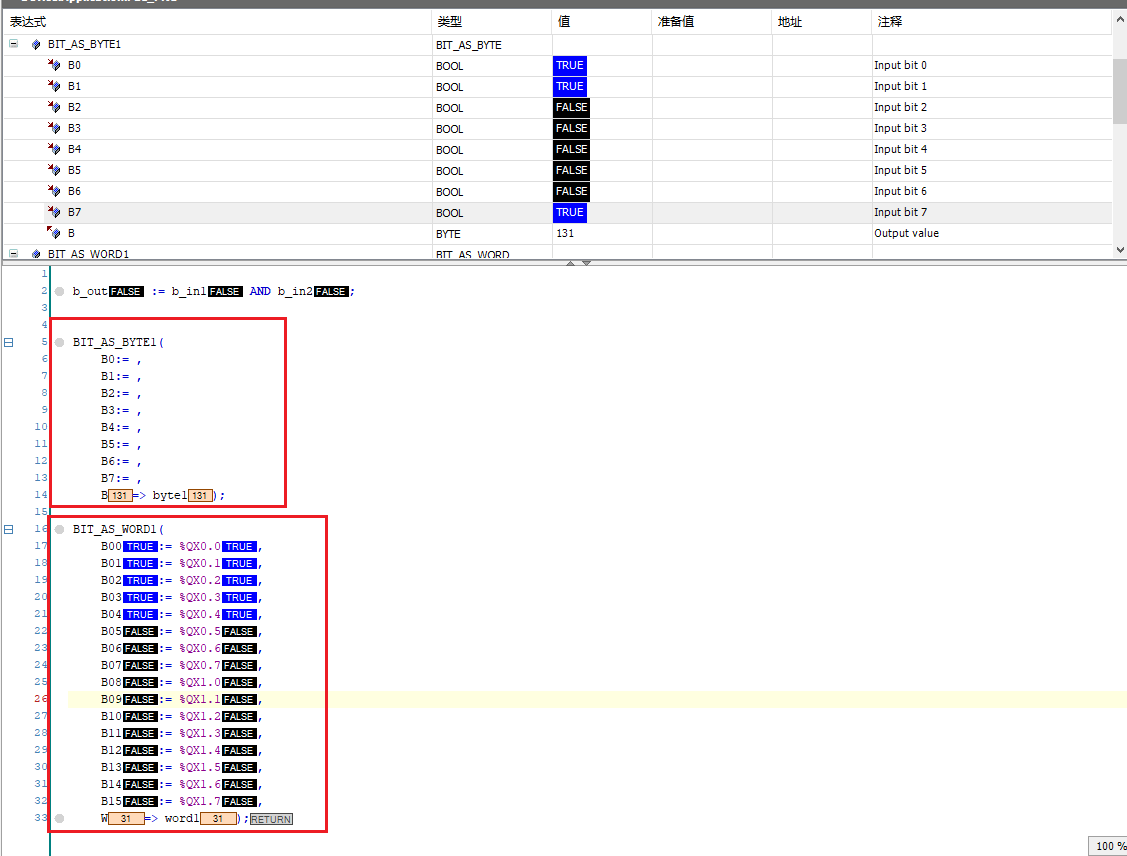The width and height of the screenshot is (1127, 856).
Task: Fold the BIT_AS_WORD1 code block
Action: pos(9,529)
